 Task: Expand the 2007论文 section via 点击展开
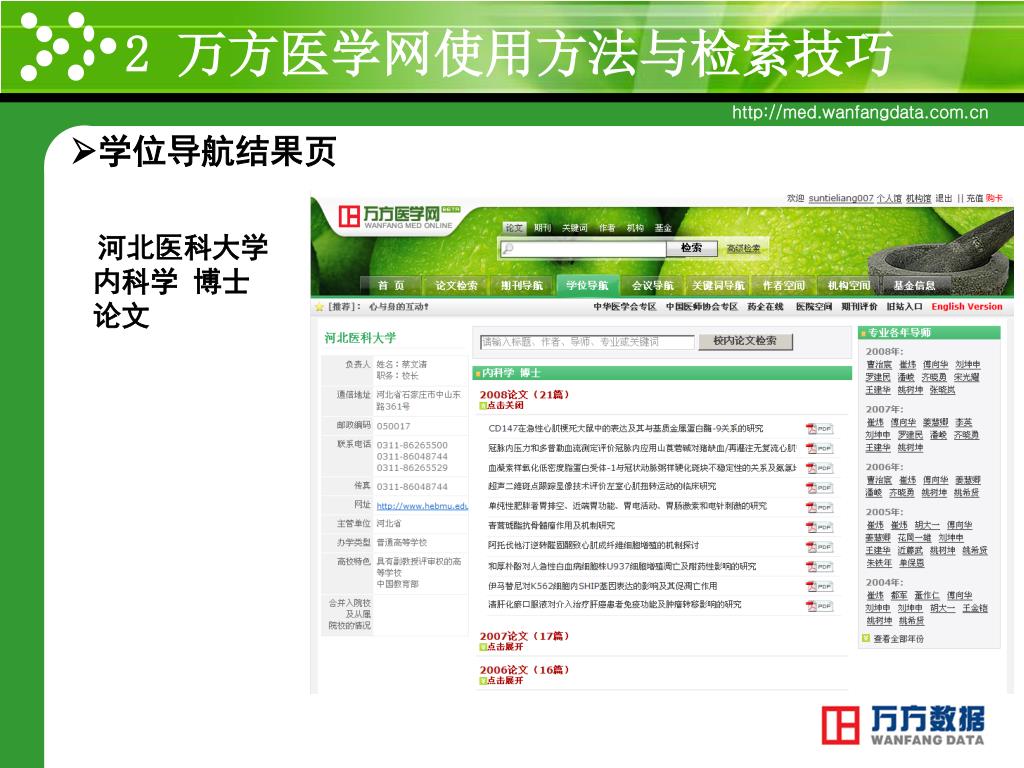pos(505,647)
